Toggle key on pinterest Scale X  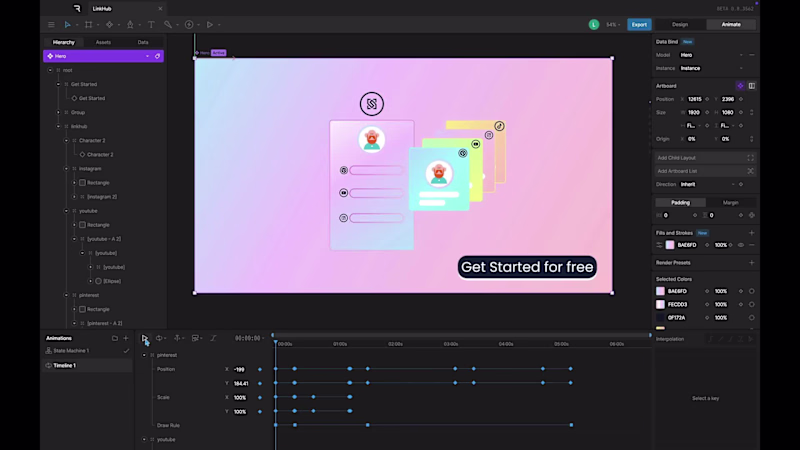point(260,397)
